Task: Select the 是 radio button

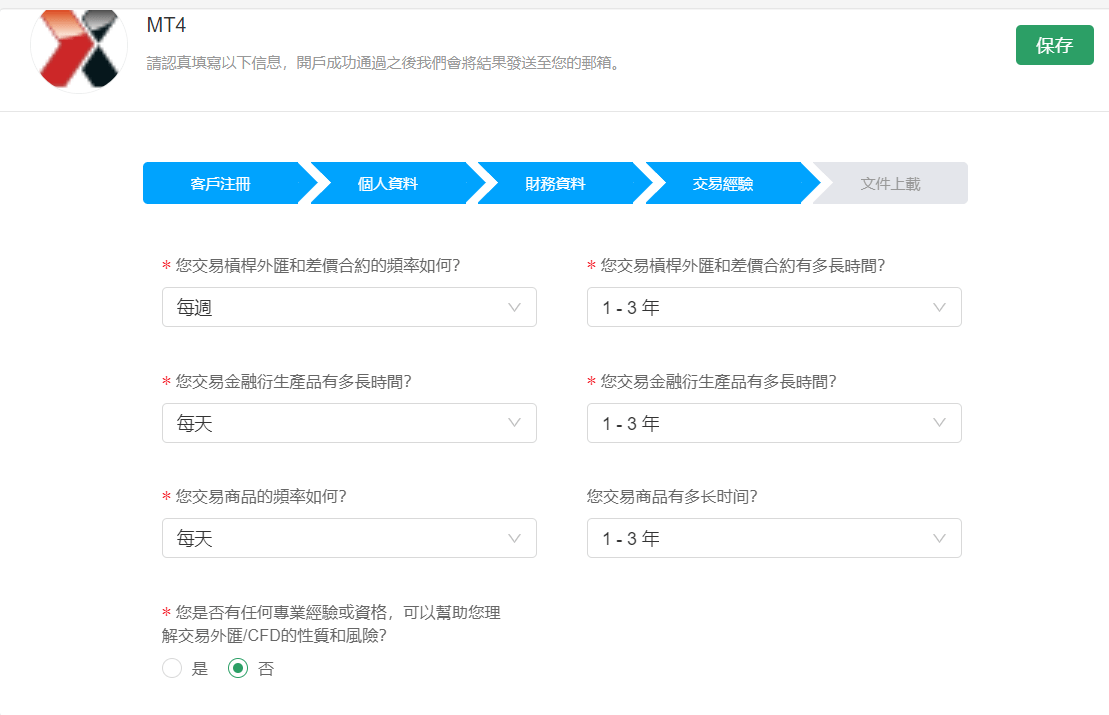Action: tap(172, 669)
